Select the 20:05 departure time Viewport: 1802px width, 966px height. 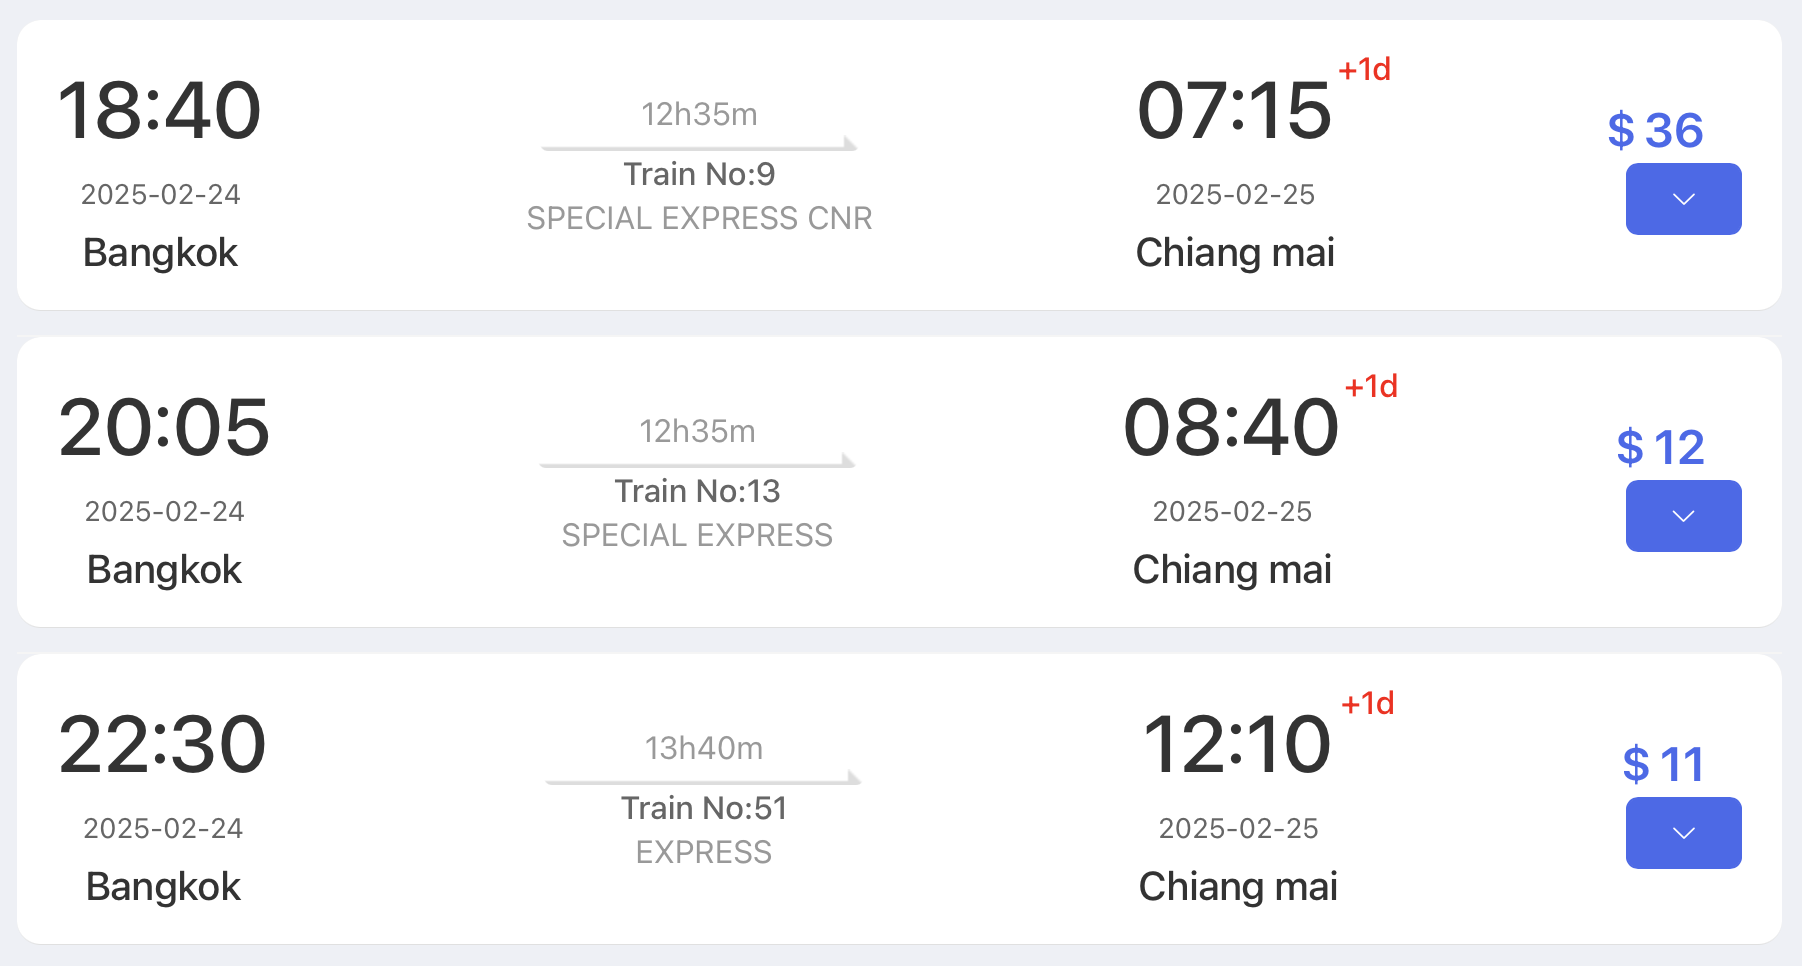(164, 428)
